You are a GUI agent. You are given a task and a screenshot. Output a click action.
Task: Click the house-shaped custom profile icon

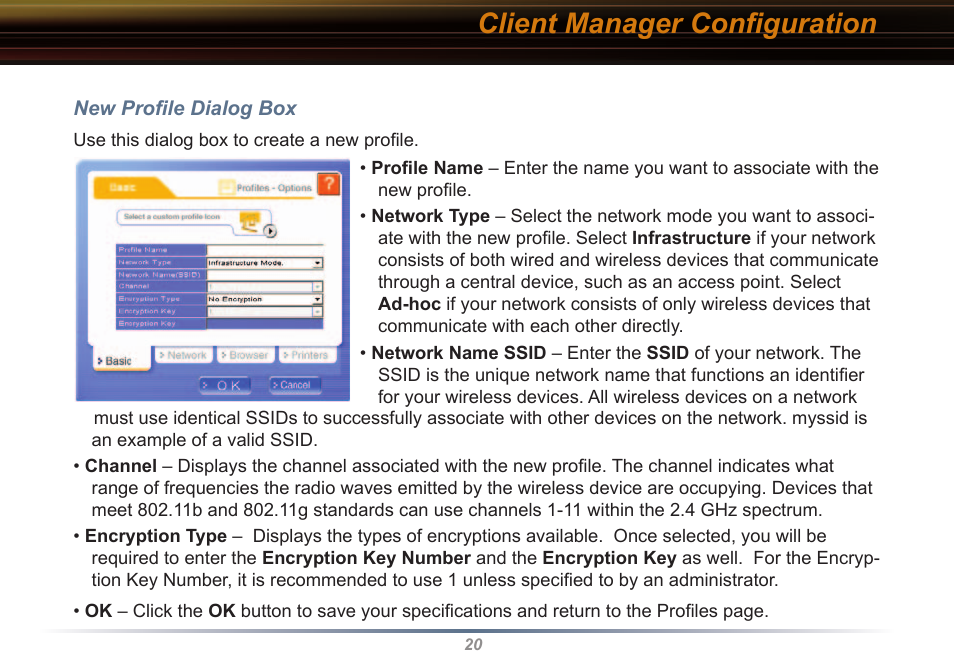[x=249, y=221]
